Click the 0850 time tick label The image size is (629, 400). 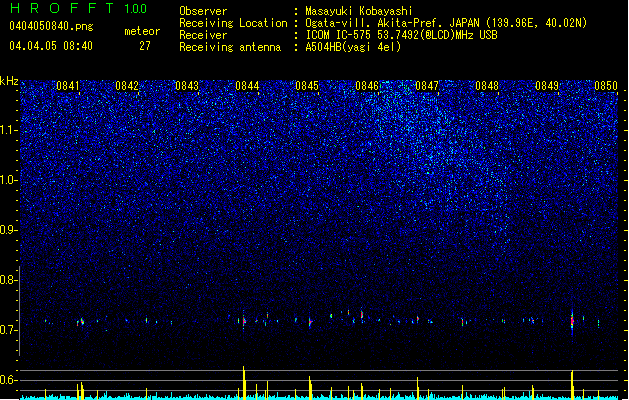pyautogui.click(x=606, y=86)
